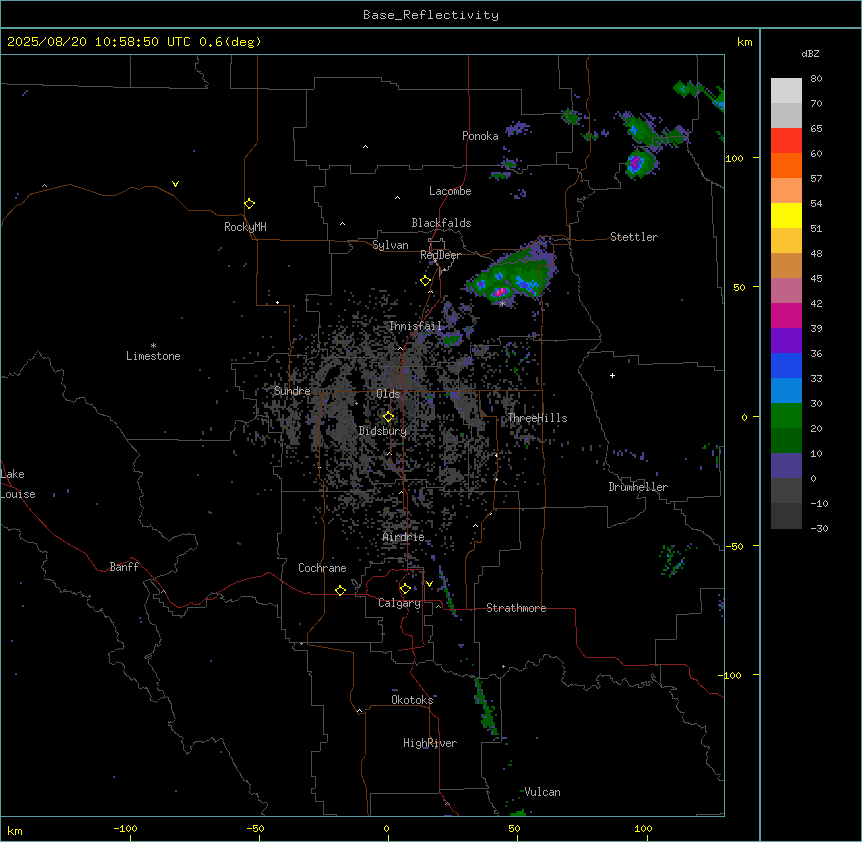
Task: Select the magenta 39-42 dBZ legend swatch
Action: pyautogui.click(x=786, y=315)
